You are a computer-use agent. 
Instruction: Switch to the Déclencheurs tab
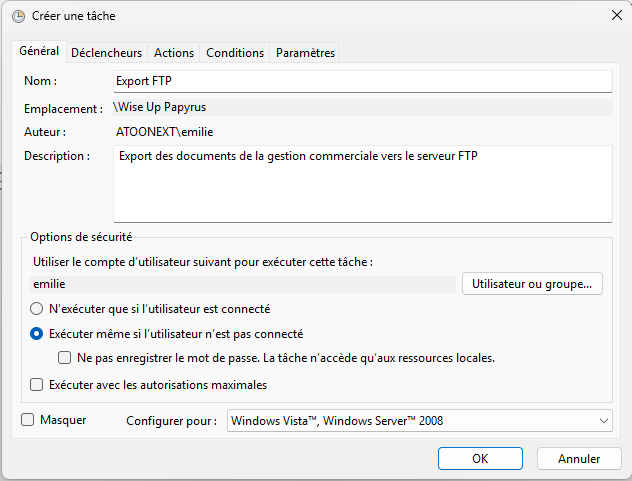coord(107,53)
